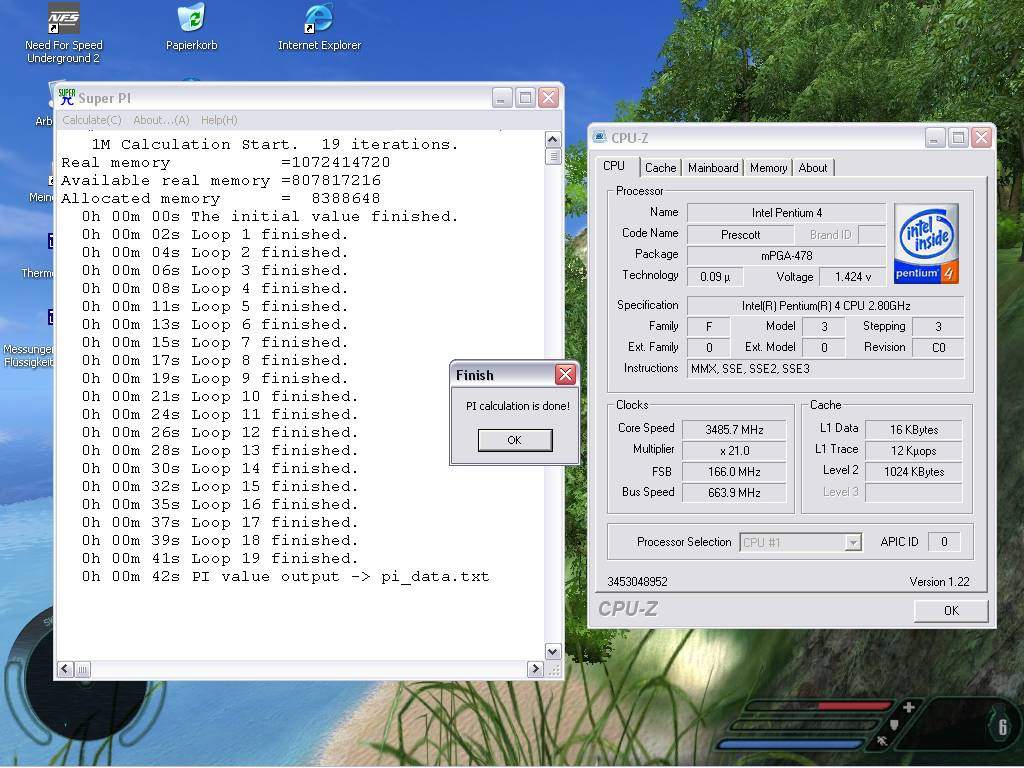The height and width of the screenshot is (768, 1024).
Task: Click the Intel Inside Pentium 4 logo
Action: tap(926, 244)
